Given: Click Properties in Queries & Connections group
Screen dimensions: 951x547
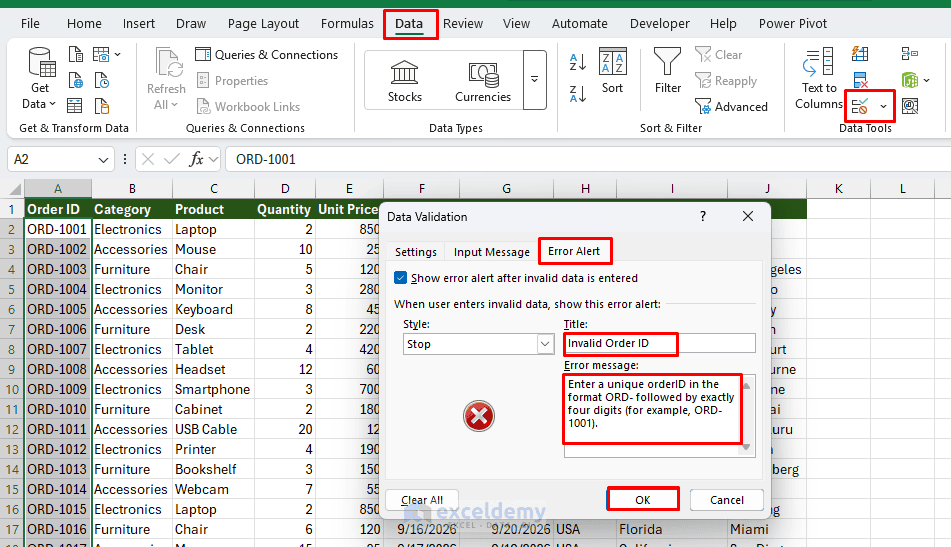Looking at the screenshot, I should pos(233,81).
